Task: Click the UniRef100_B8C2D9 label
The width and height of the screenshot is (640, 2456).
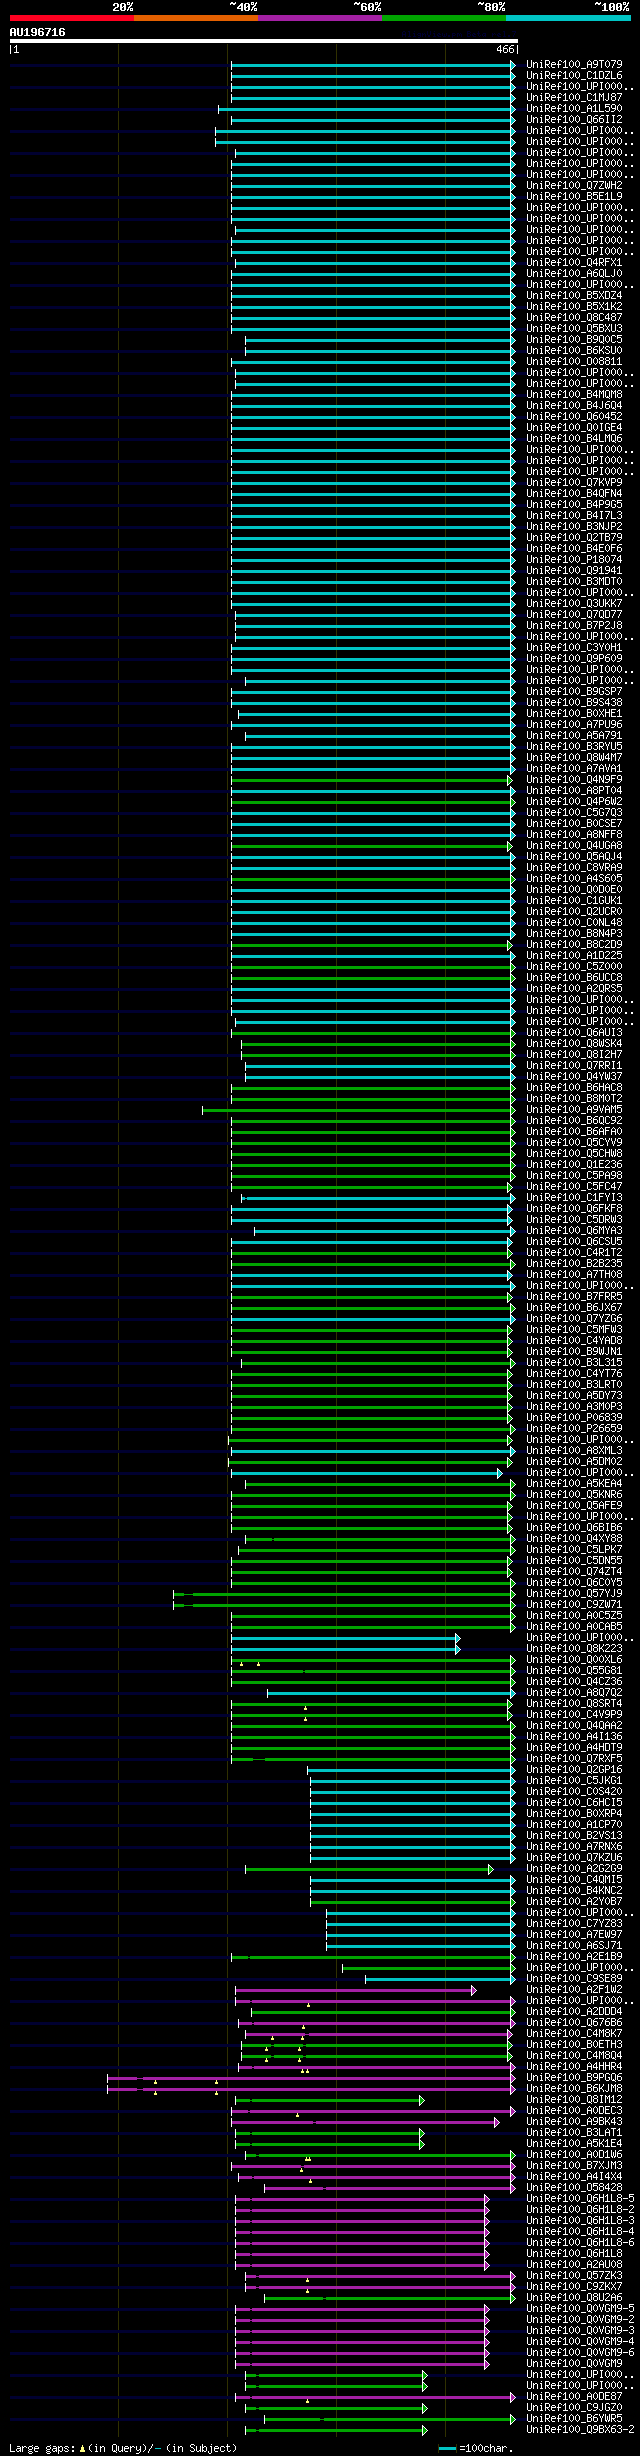Action: [574, 944]
